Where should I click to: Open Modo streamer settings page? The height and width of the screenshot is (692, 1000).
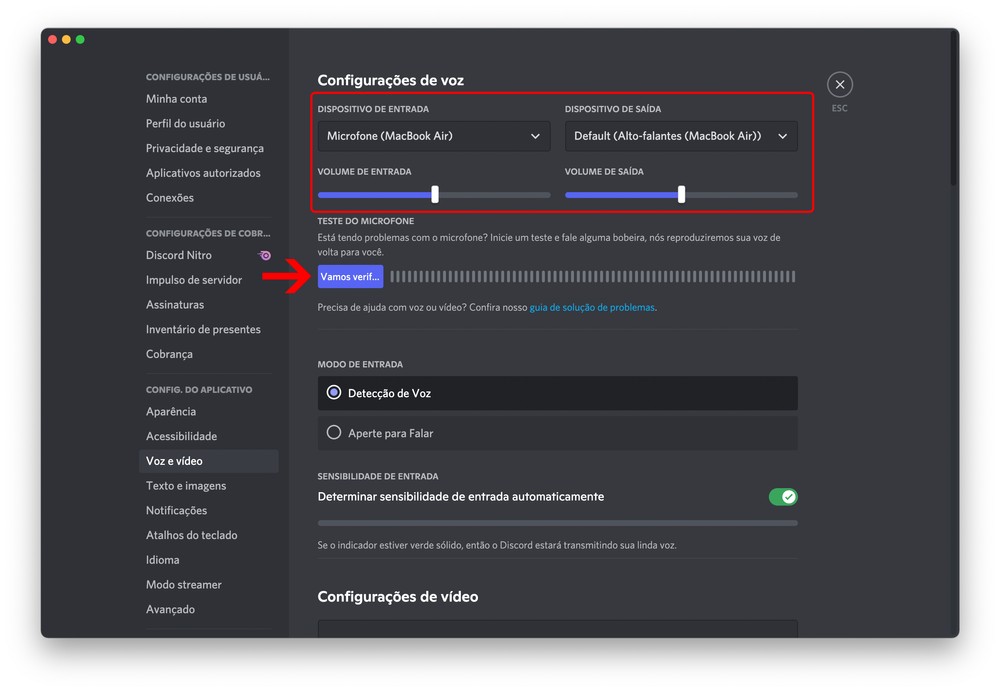(x=184, y=585)
